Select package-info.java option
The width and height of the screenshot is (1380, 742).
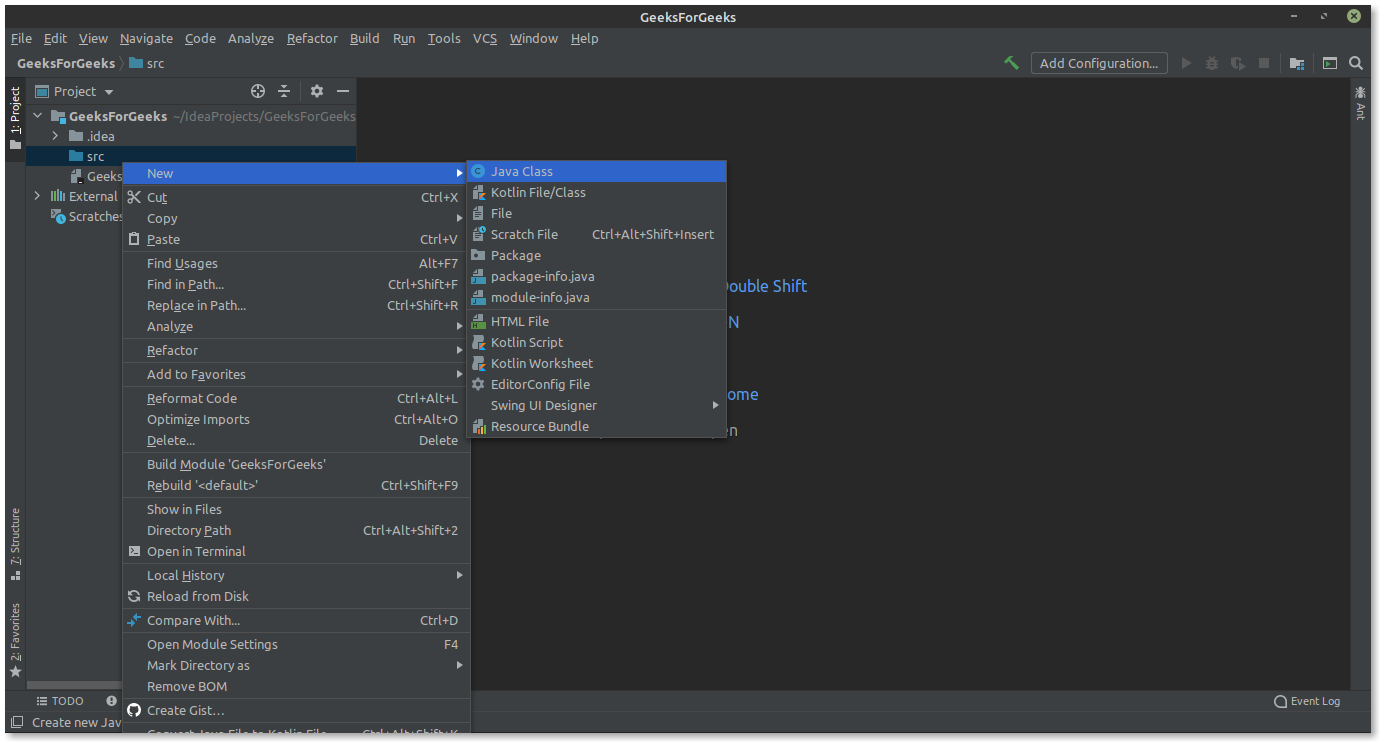597,276
